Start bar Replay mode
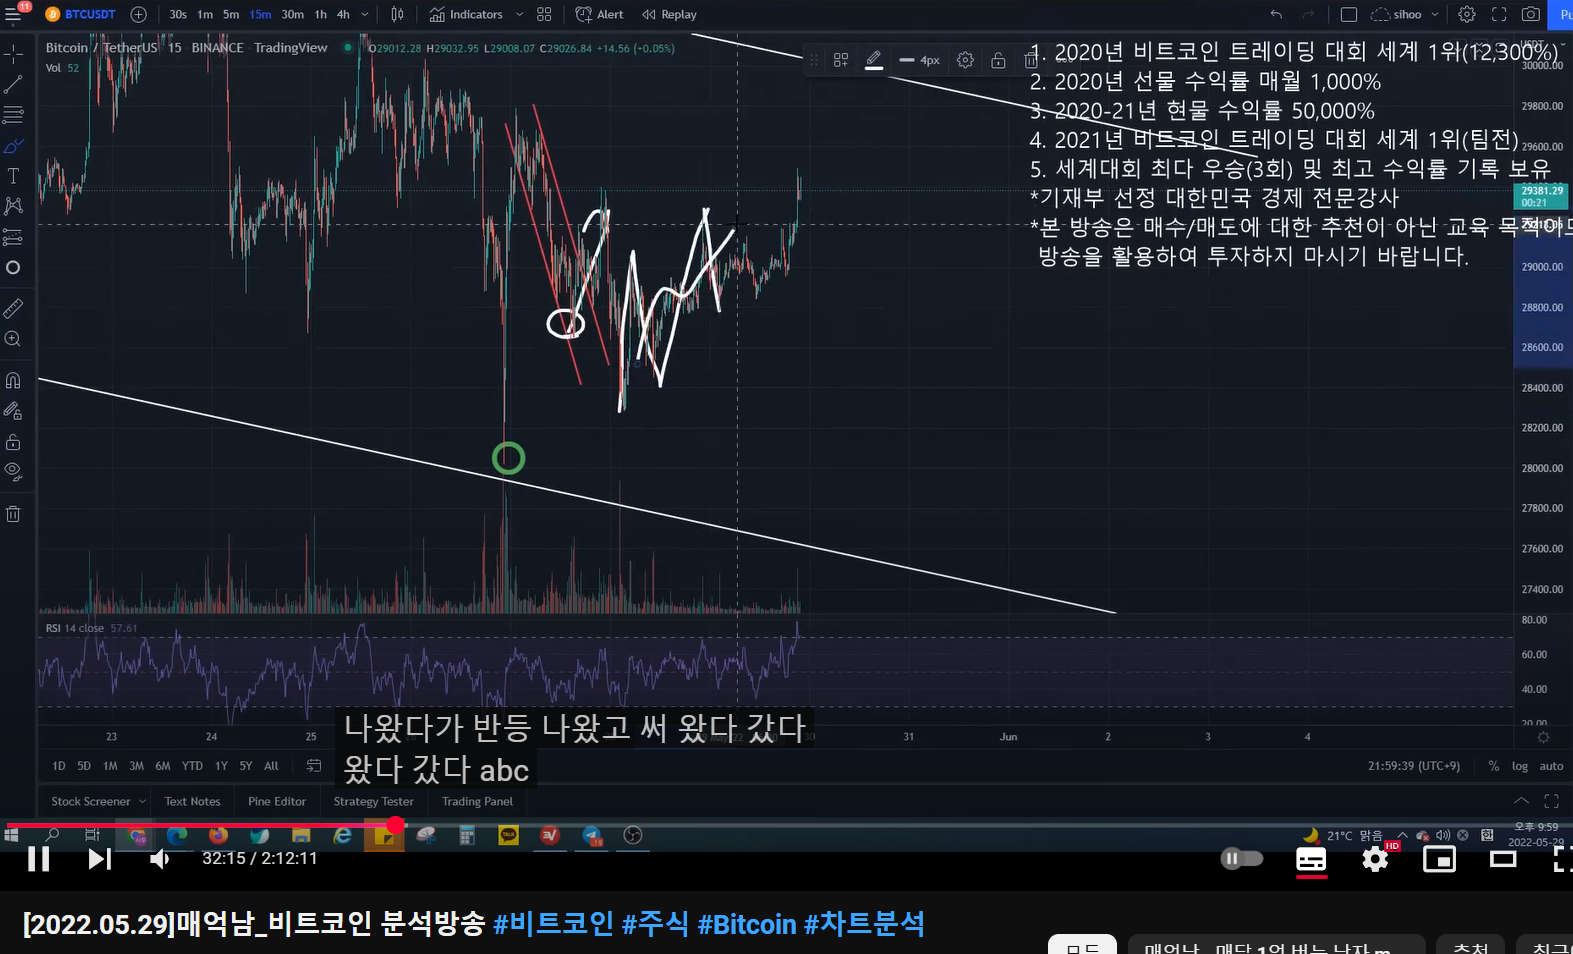 [669, 14]
